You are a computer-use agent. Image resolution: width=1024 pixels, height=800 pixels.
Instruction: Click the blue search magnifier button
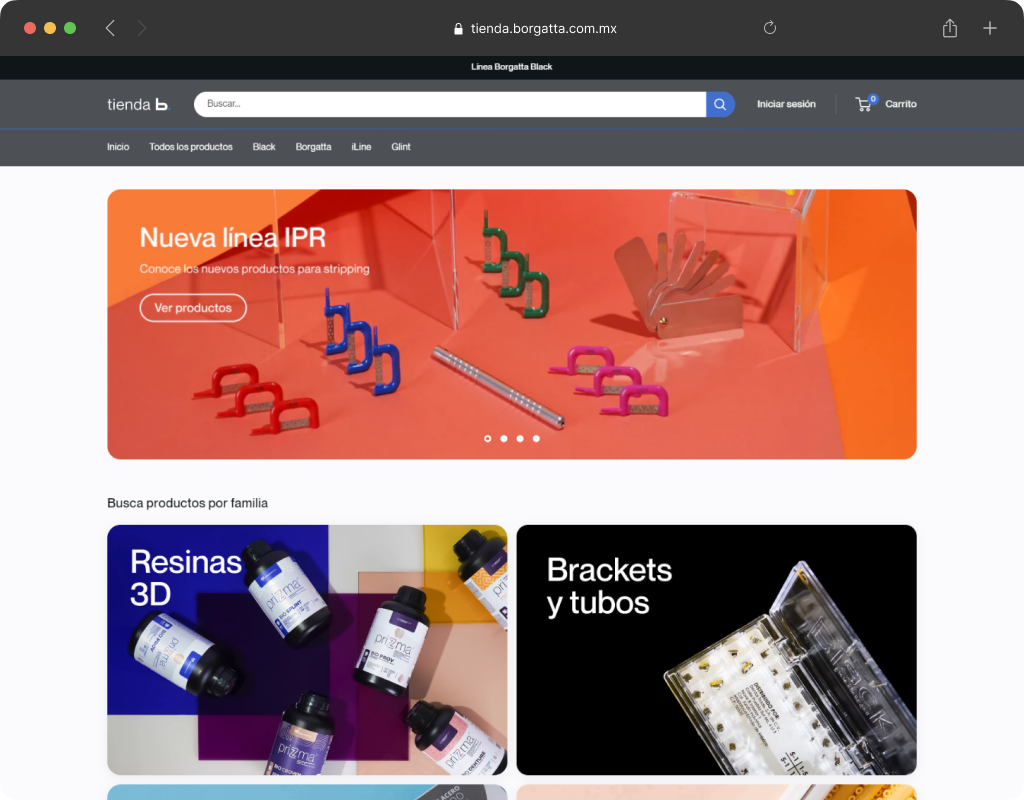[720, 104]
